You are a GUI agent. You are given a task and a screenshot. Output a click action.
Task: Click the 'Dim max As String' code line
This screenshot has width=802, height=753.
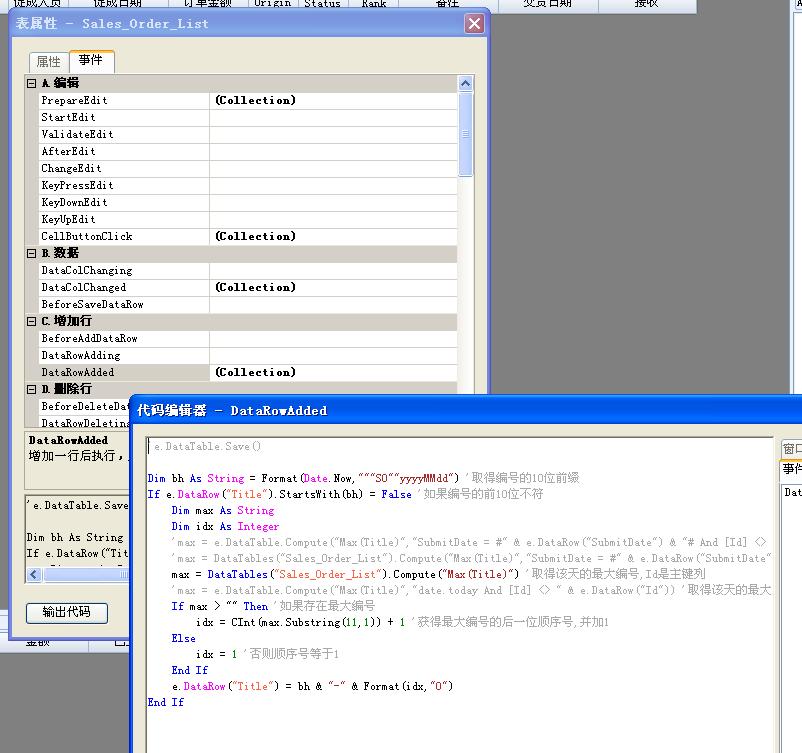pyautogui.click(x=222, y=511)
